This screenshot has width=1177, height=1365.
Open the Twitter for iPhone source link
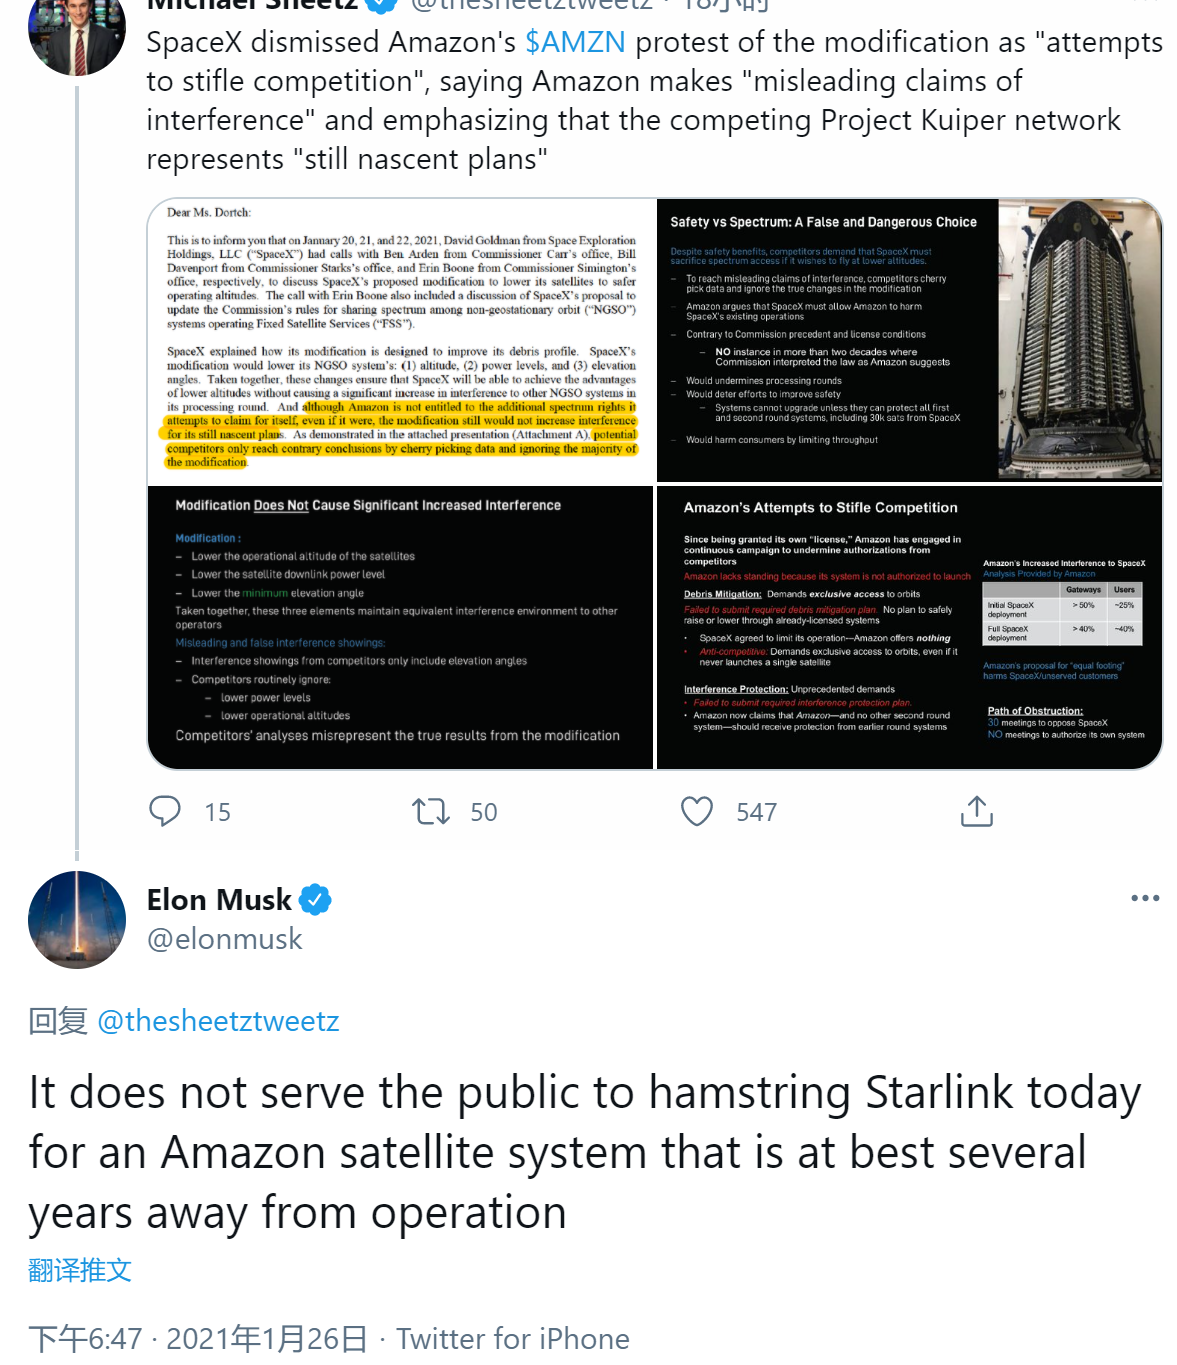[x=513, y=1338]
